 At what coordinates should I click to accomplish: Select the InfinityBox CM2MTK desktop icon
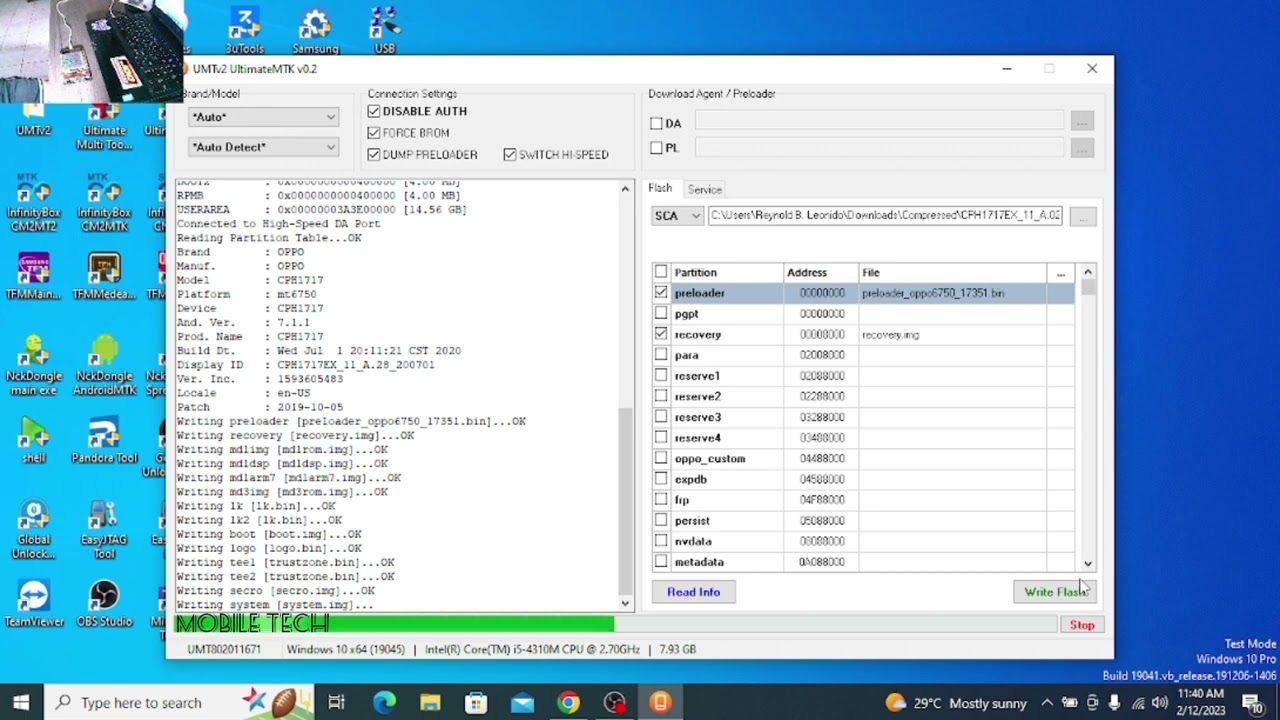(104, 203)
